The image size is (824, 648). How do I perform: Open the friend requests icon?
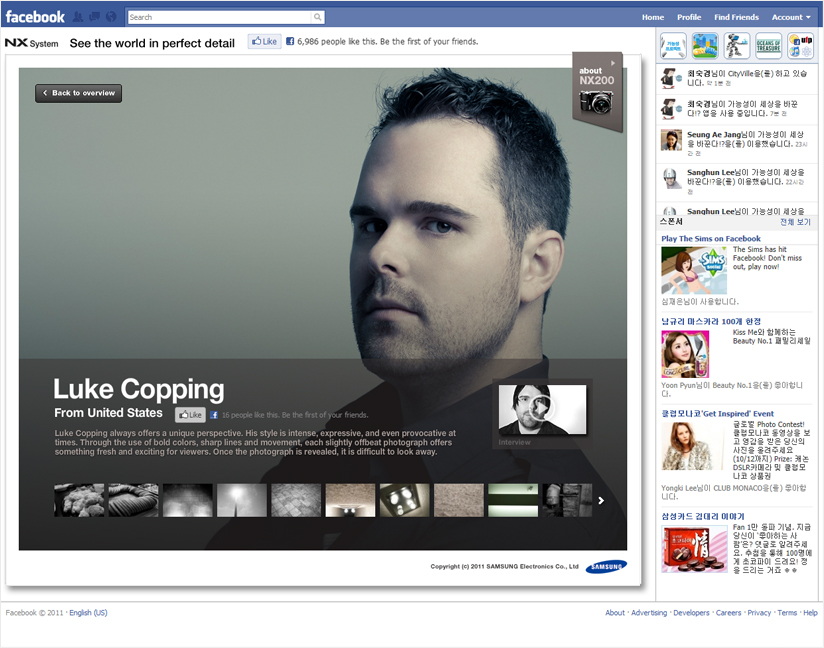coord(78,17)
